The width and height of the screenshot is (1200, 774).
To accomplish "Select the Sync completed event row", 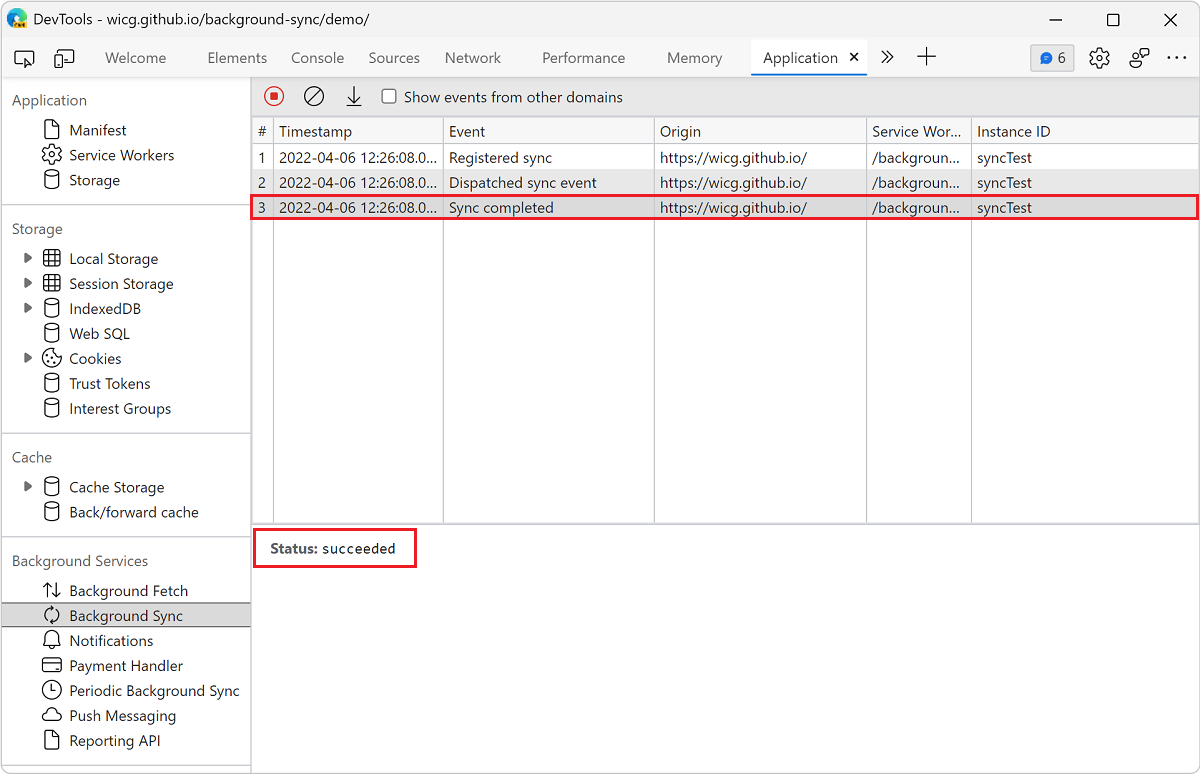I will click(548, 207).
